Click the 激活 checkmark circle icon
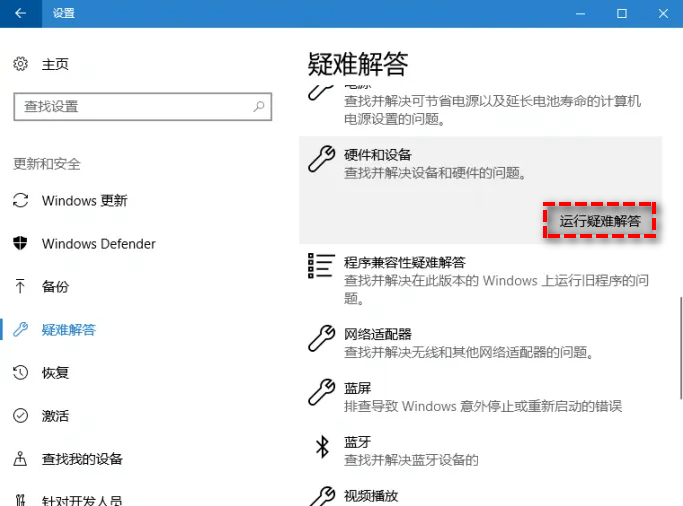 point(20,415)
